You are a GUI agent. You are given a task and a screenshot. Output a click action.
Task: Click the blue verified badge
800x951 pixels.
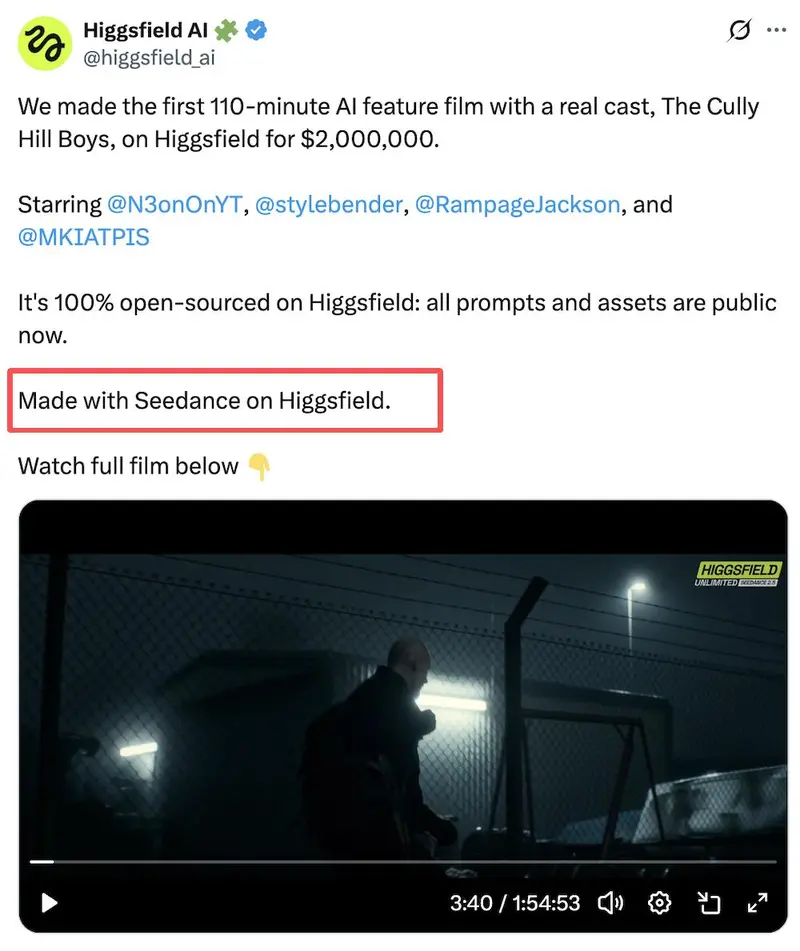coord(256,30)
